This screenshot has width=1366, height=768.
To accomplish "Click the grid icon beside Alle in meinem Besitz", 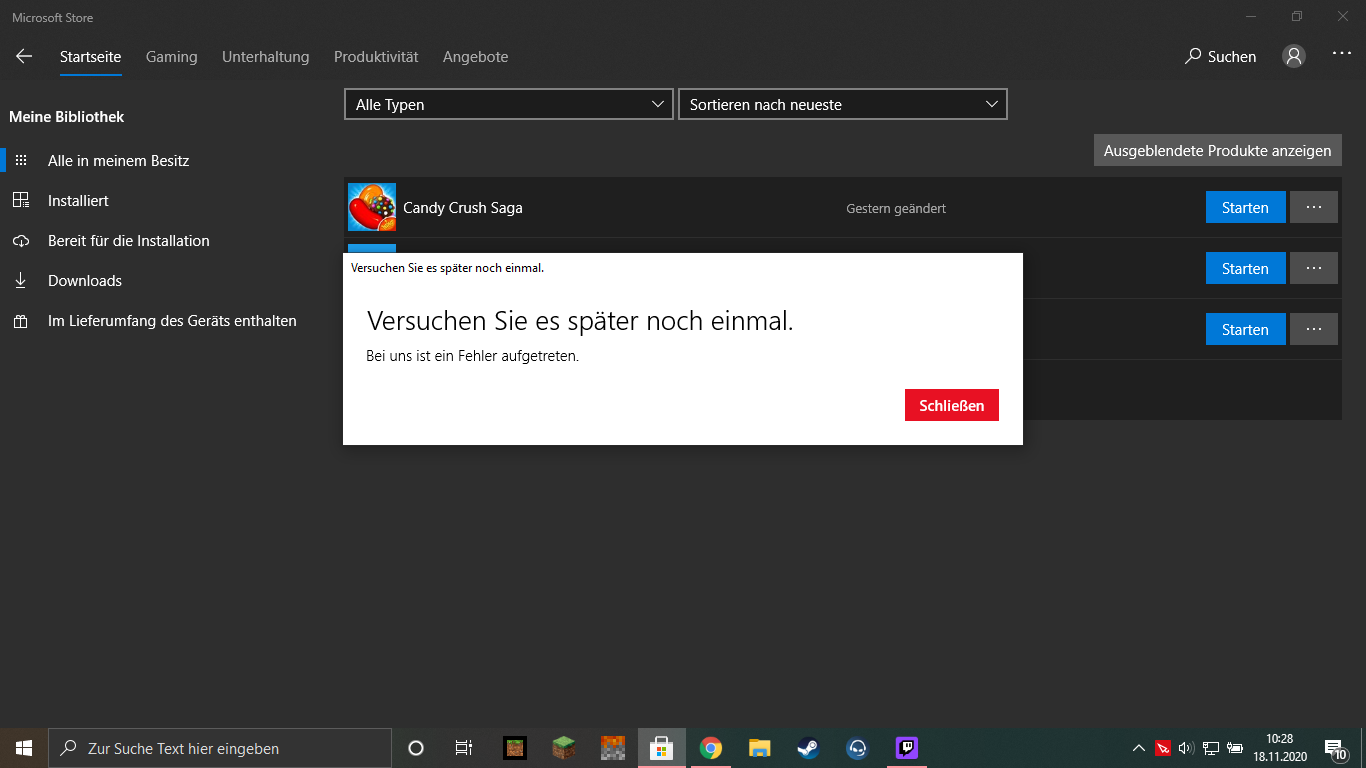I will 21,160.
